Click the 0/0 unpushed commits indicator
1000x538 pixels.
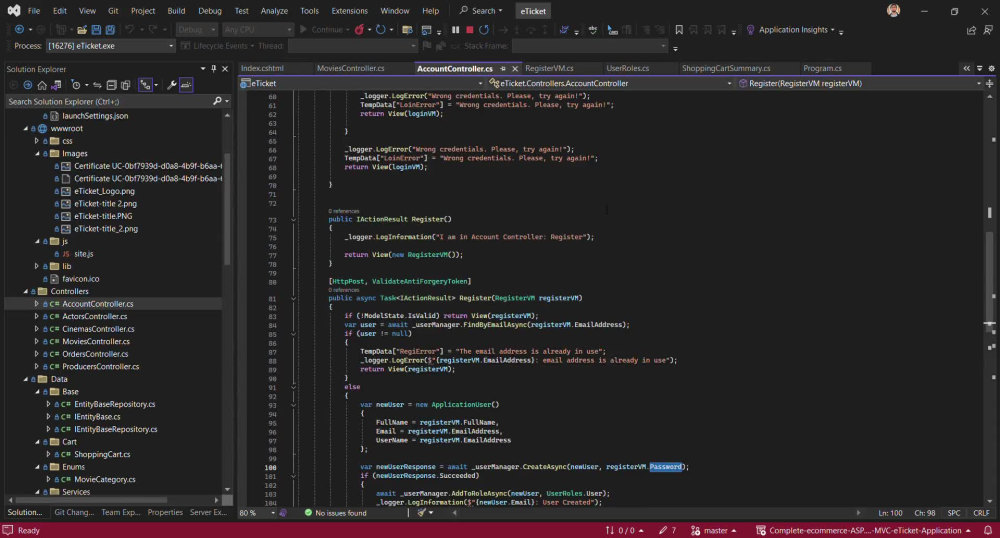coord(624,530)
